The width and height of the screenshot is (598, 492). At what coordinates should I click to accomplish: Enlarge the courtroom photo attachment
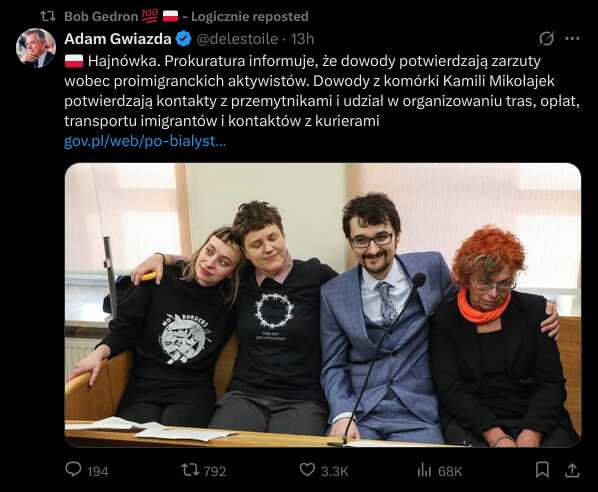click(x=323, y=305)
